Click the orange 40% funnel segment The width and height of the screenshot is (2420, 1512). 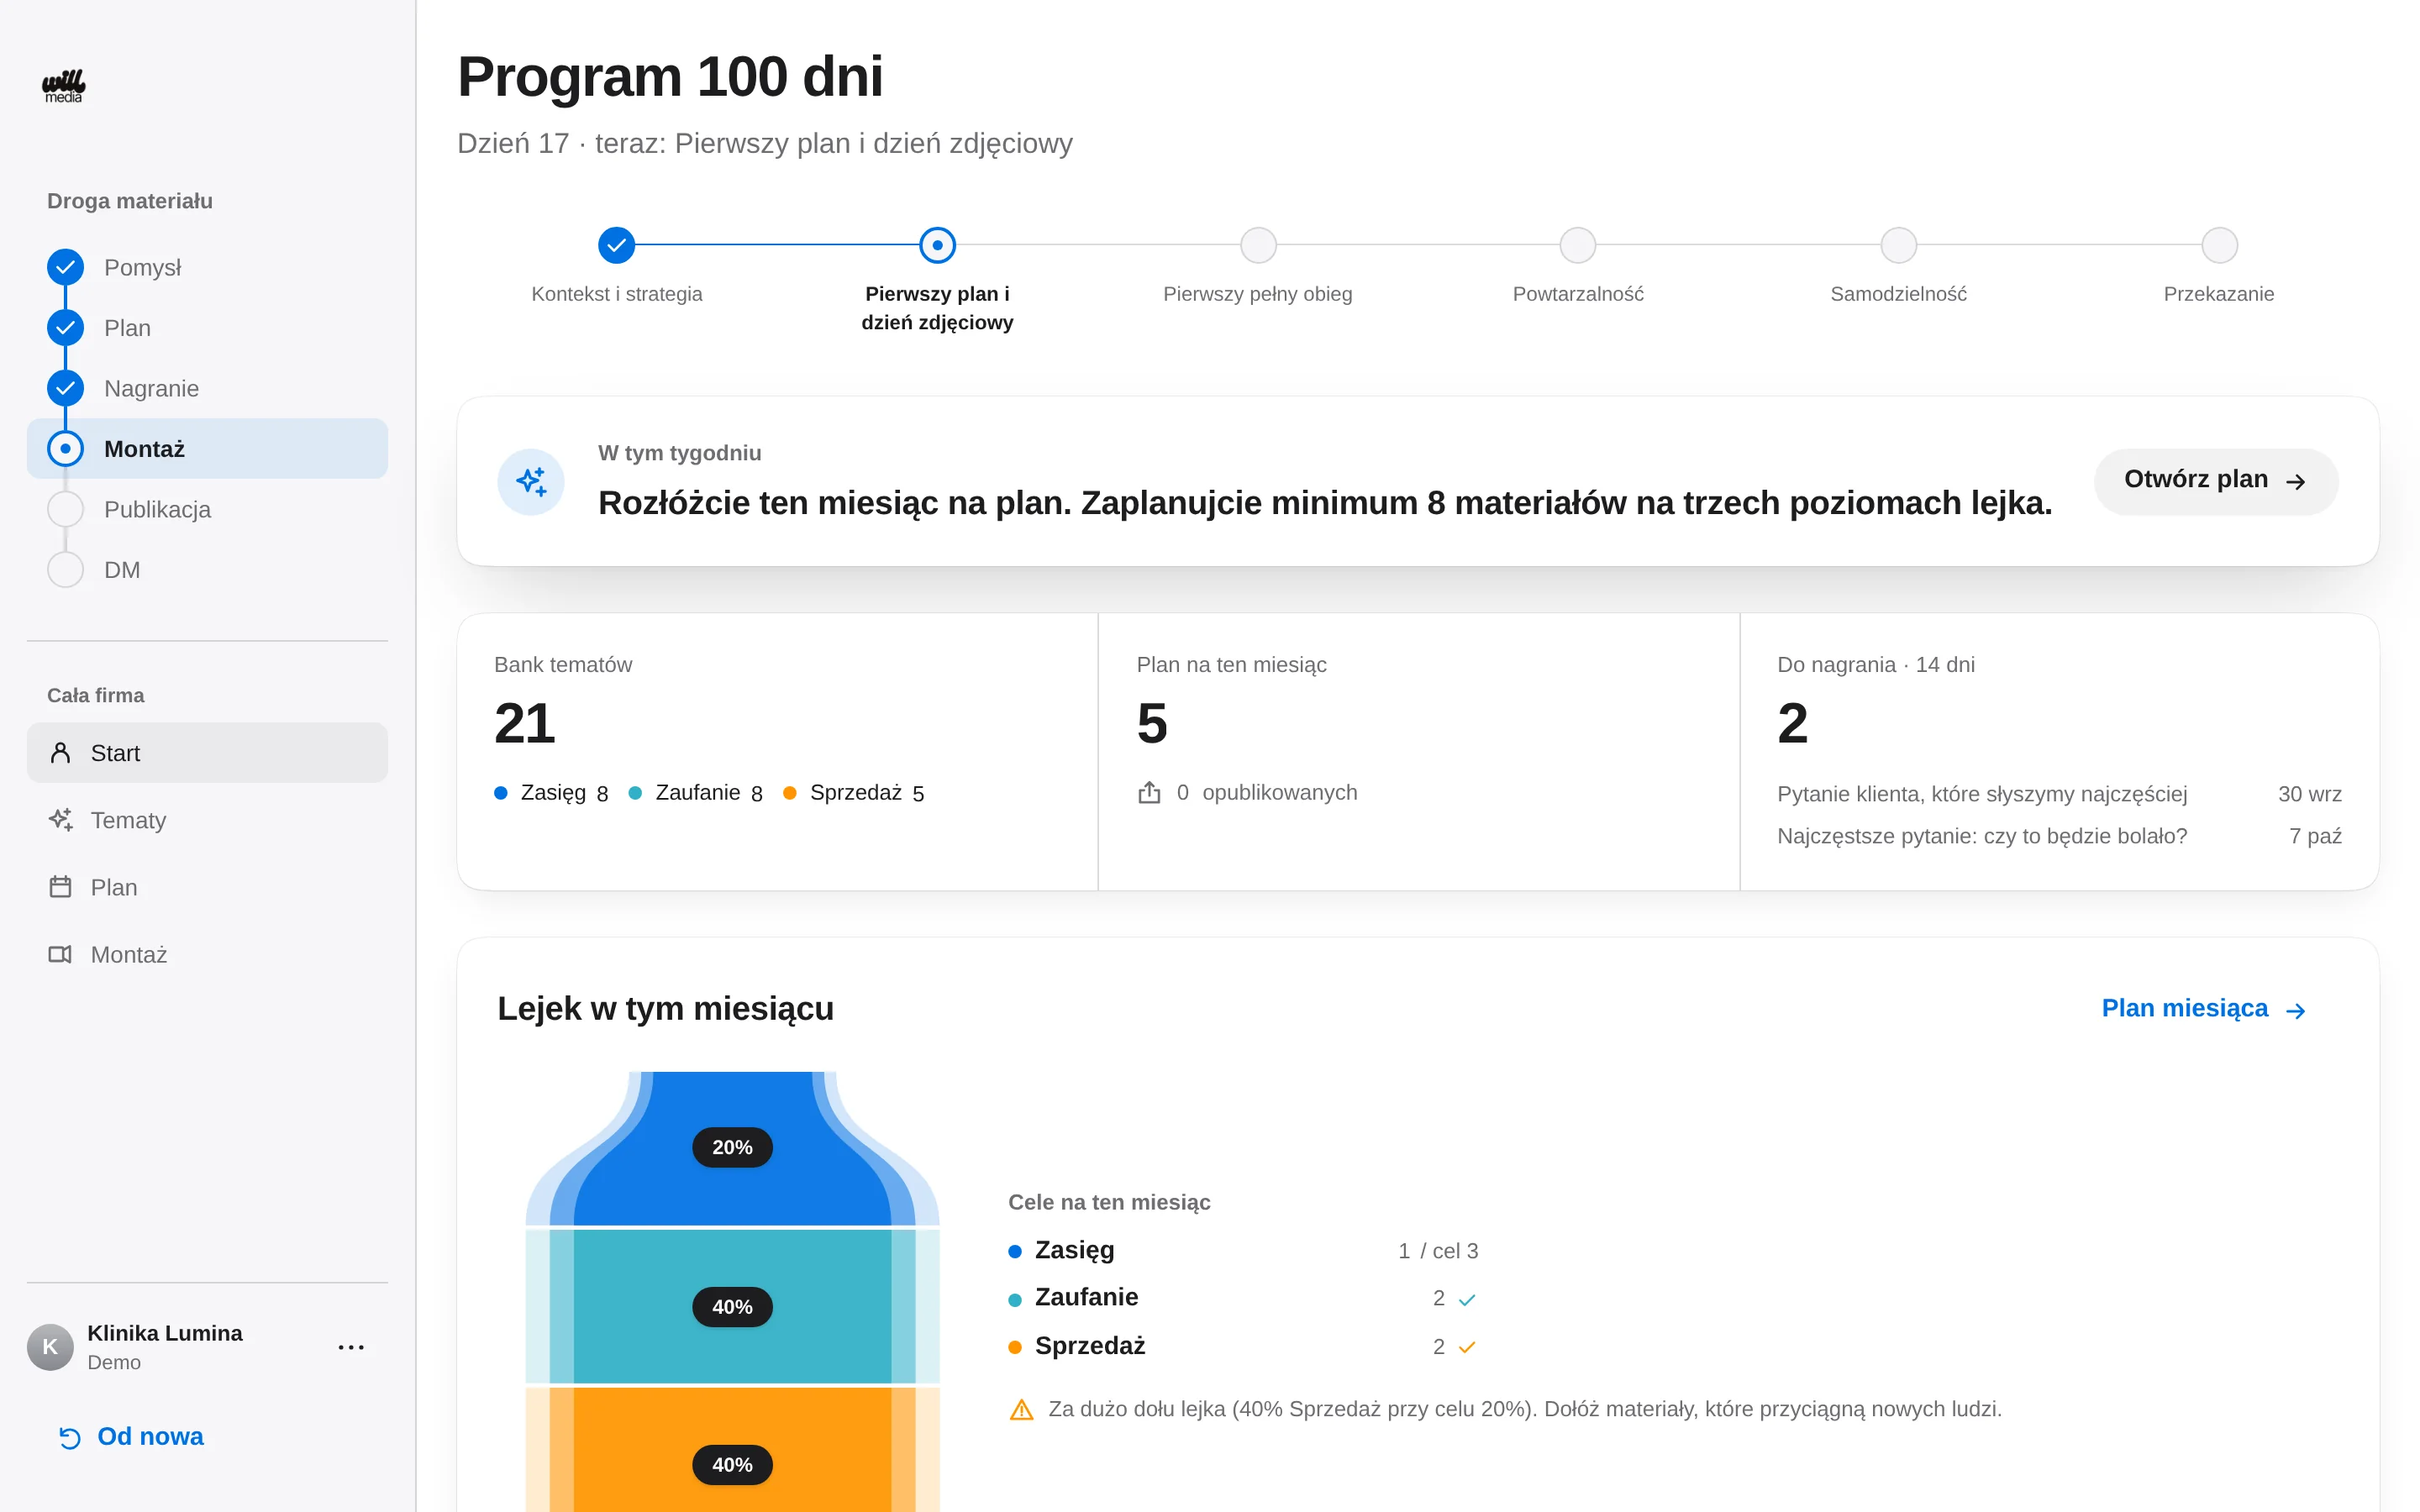(732, 1450)
